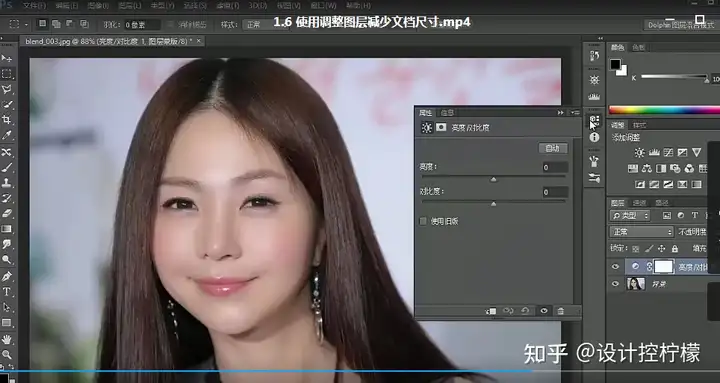This screenshot has height=383, width=720.
Task: Open the File menu
Action: point(34,6)
